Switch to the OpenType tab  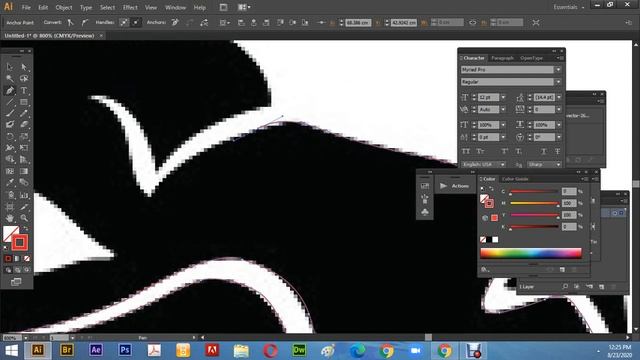point(531,58)
